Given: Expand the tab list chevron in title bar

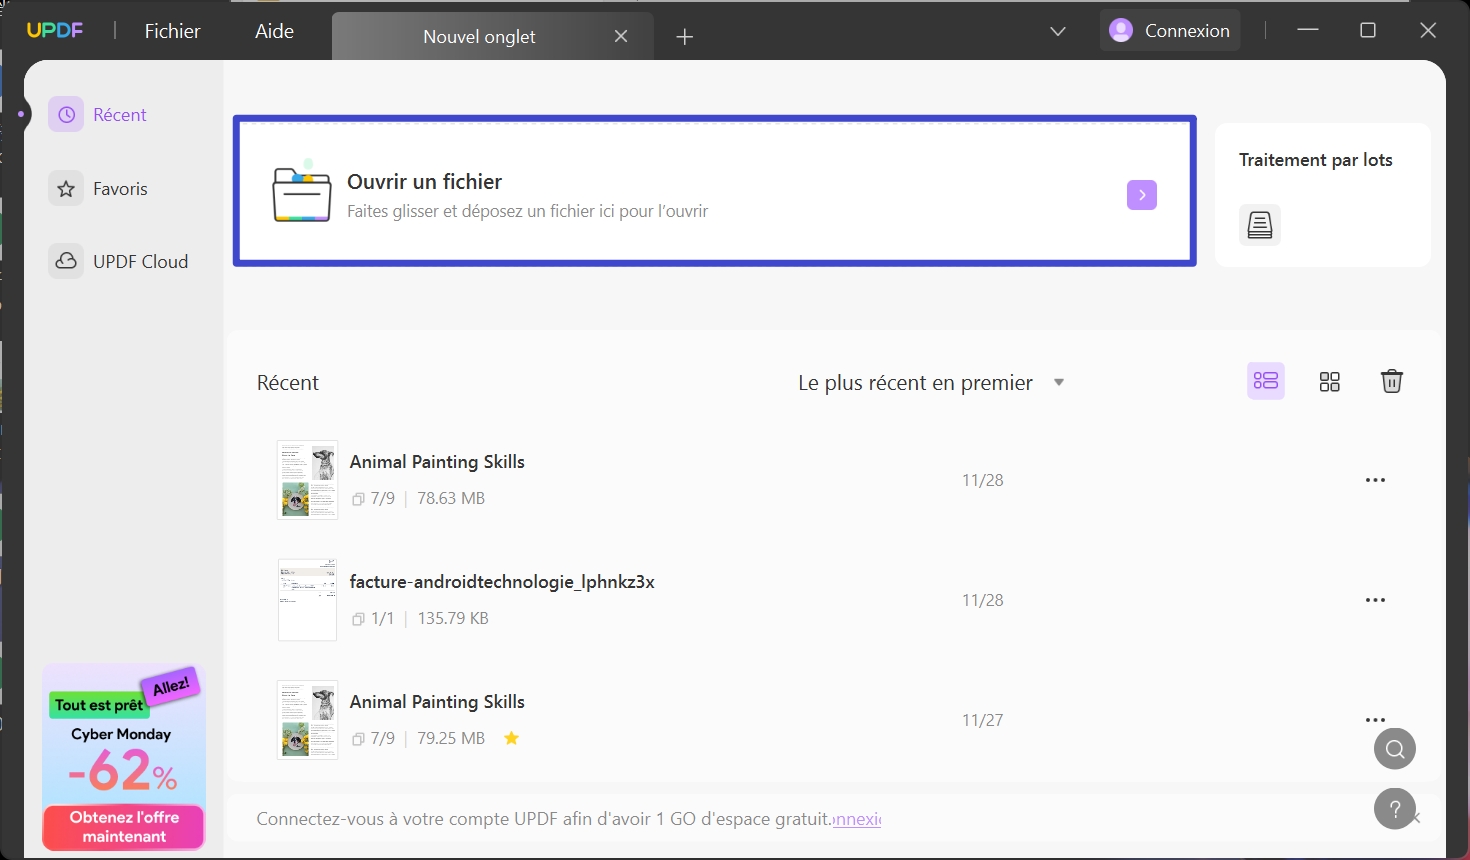Looking at the screenshot, I should (1058, 31).
